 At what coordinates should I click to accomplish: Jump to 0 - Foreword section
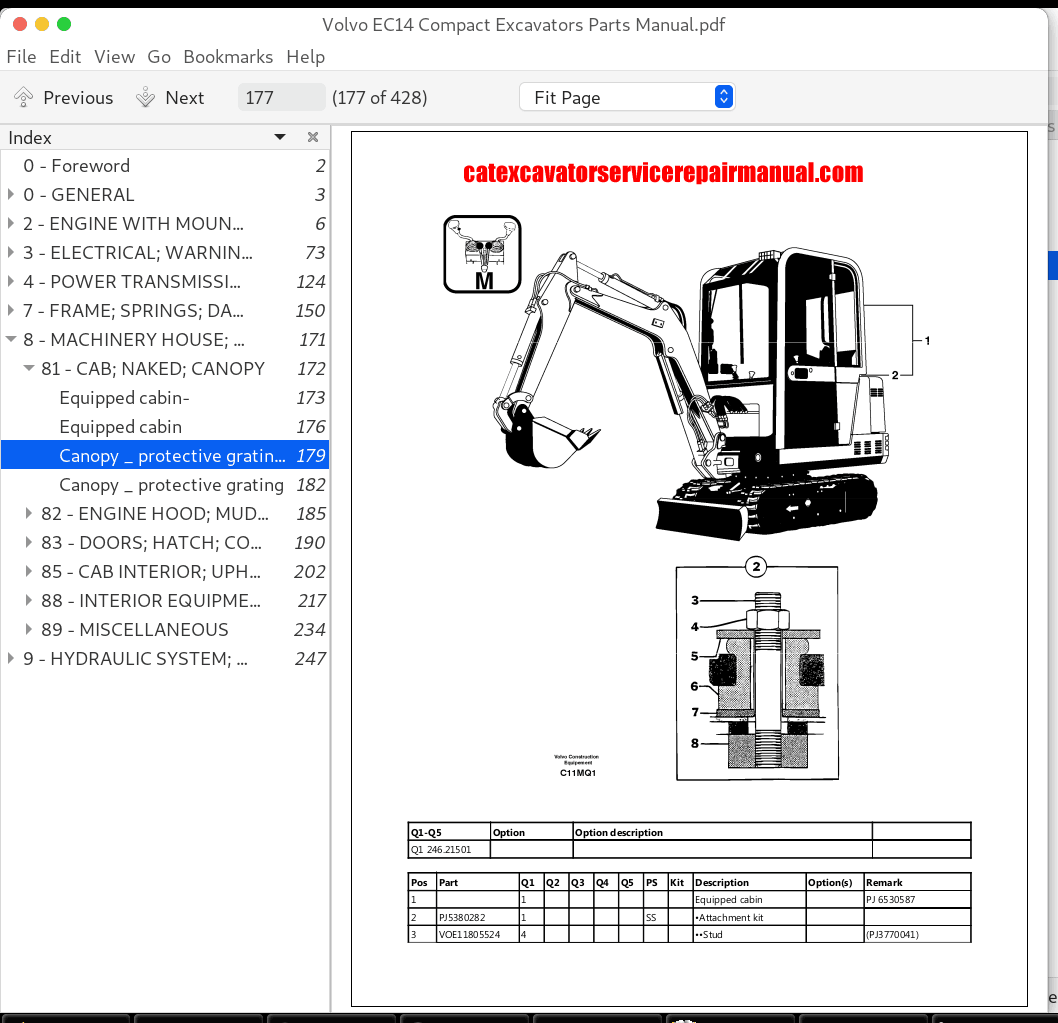(76, 165)
